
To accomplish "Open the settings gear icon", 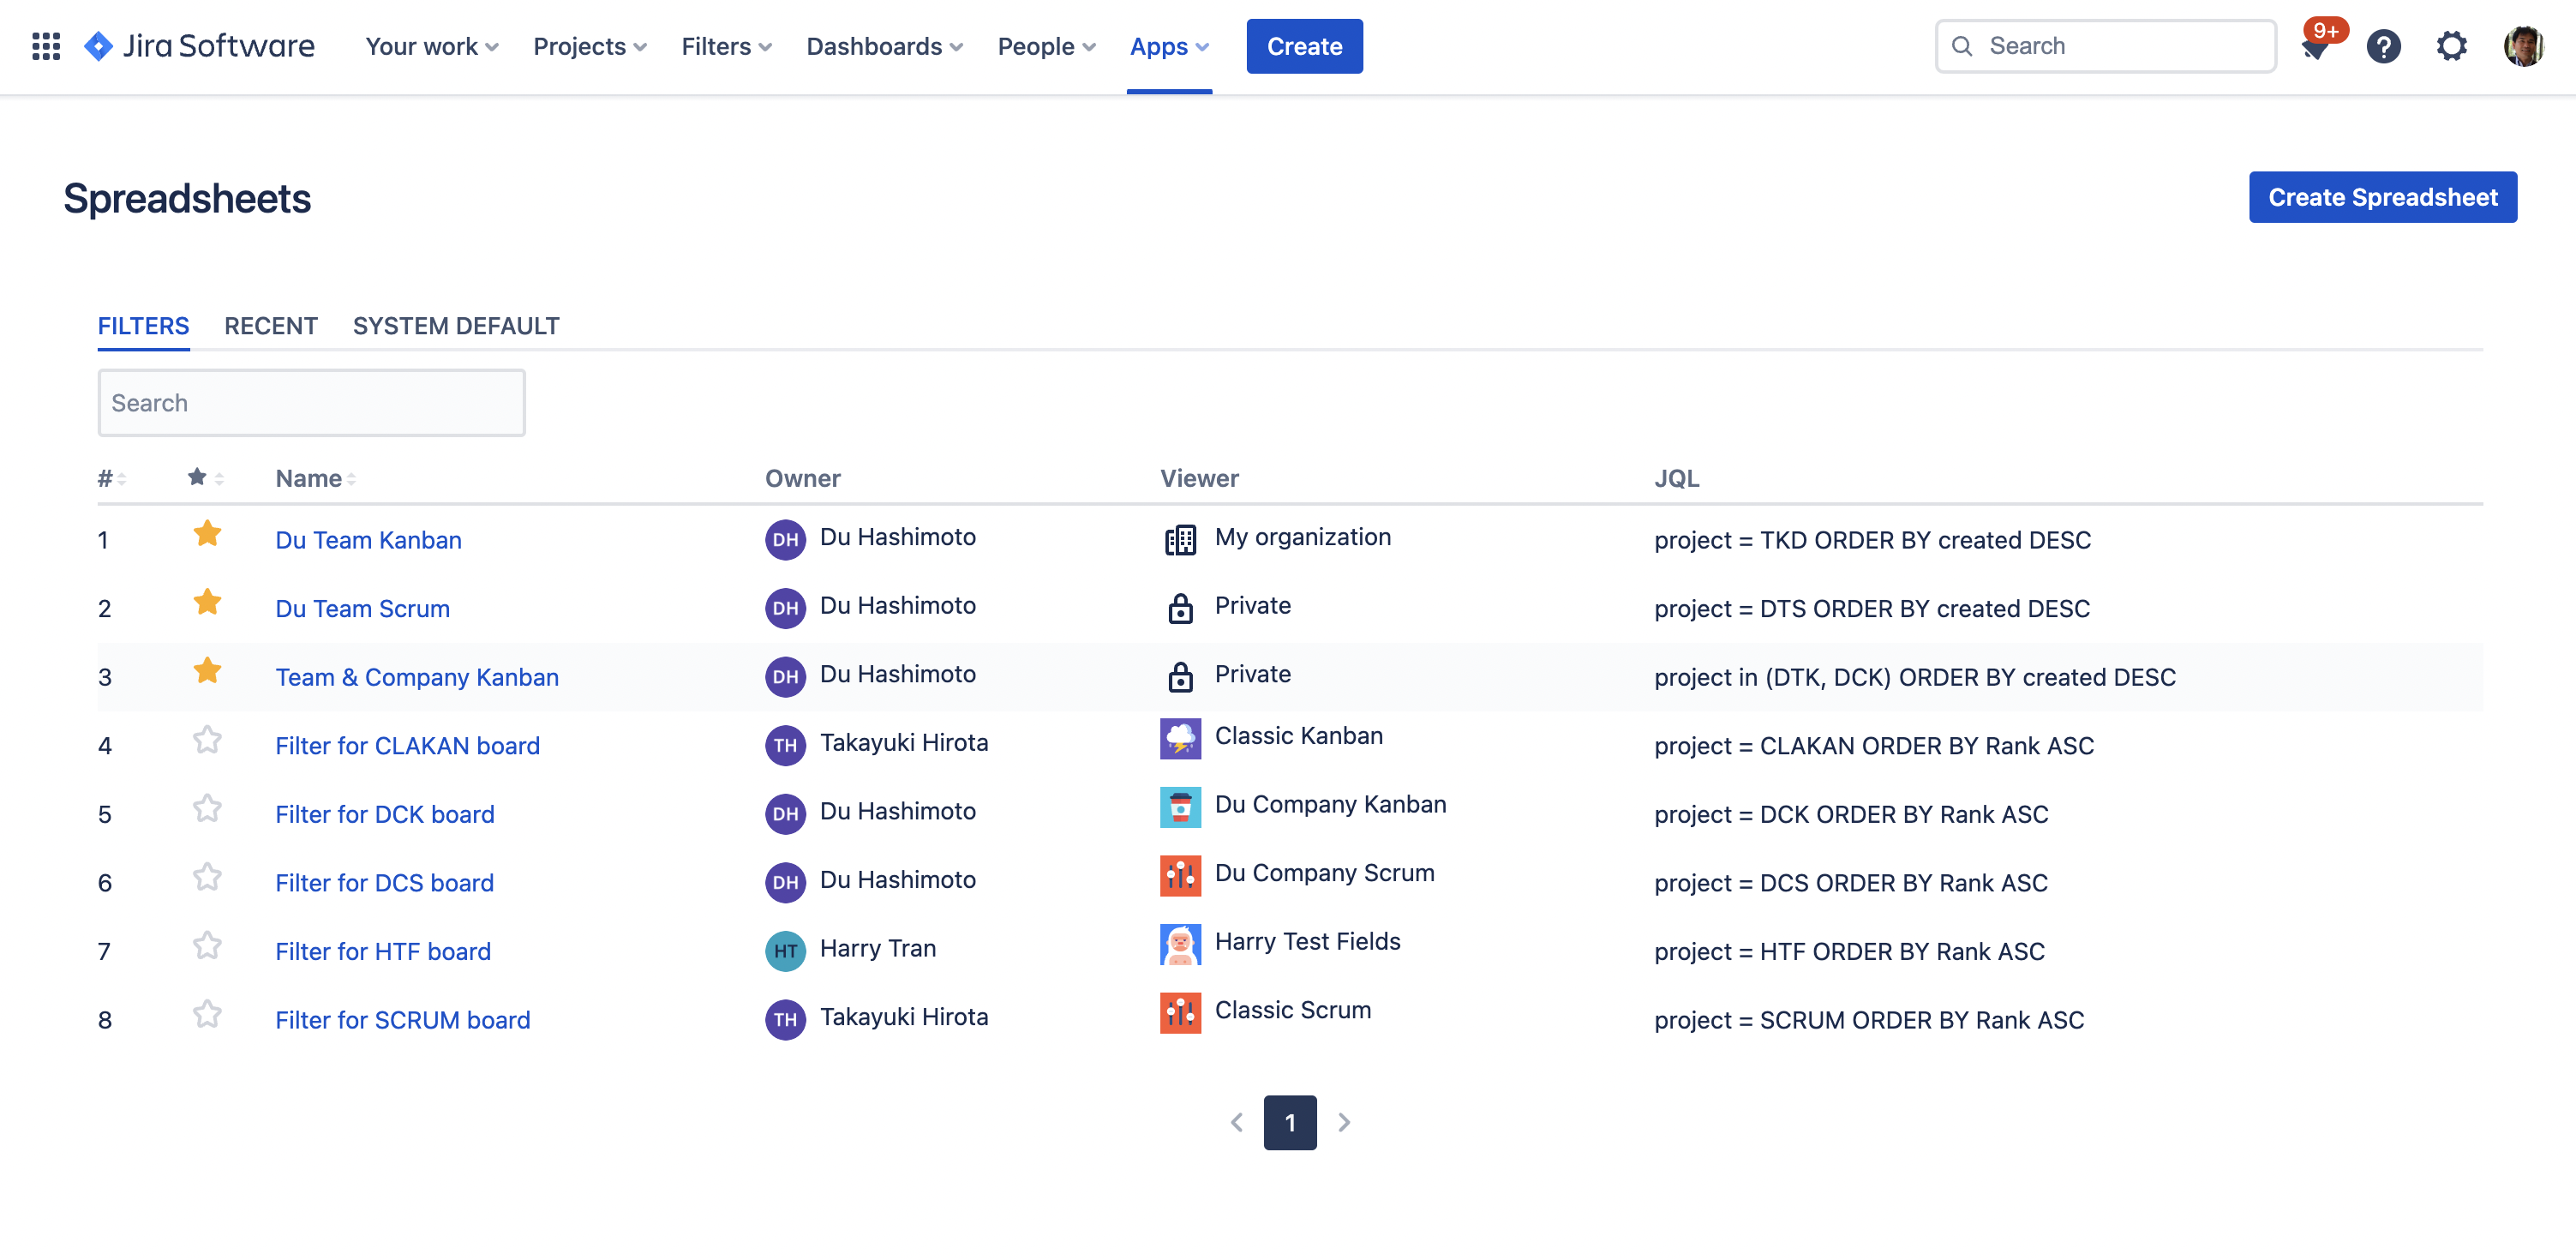I will pyautogui.click(x=2451, y=46).
